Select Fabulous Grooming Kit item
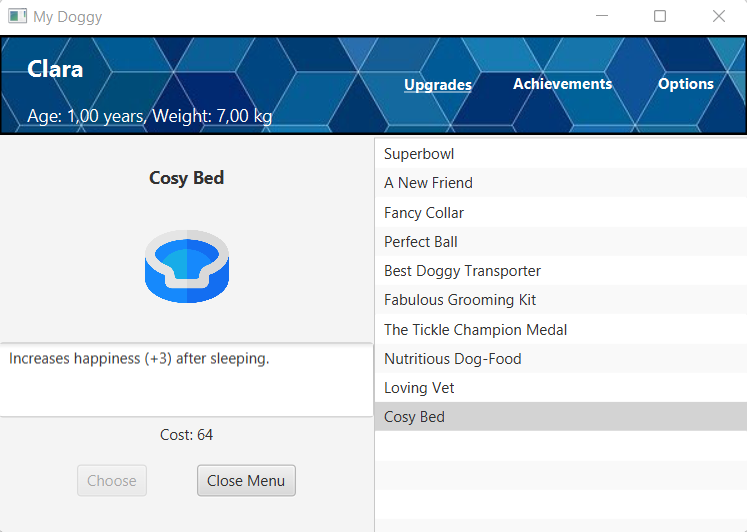 pyautogui.click(x=460, y=300)
